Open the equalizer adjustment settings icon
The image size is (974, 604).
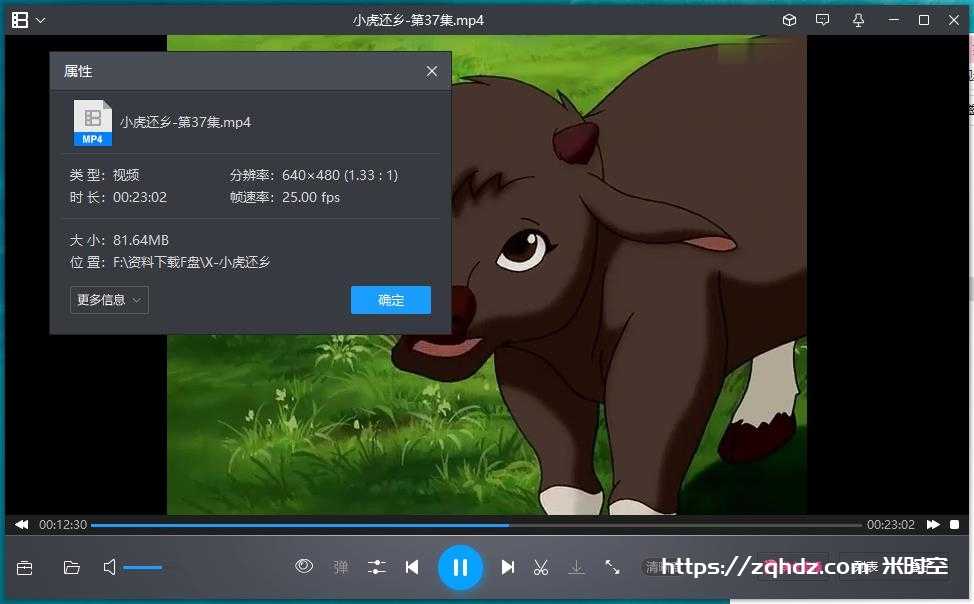tap(376, 567)
